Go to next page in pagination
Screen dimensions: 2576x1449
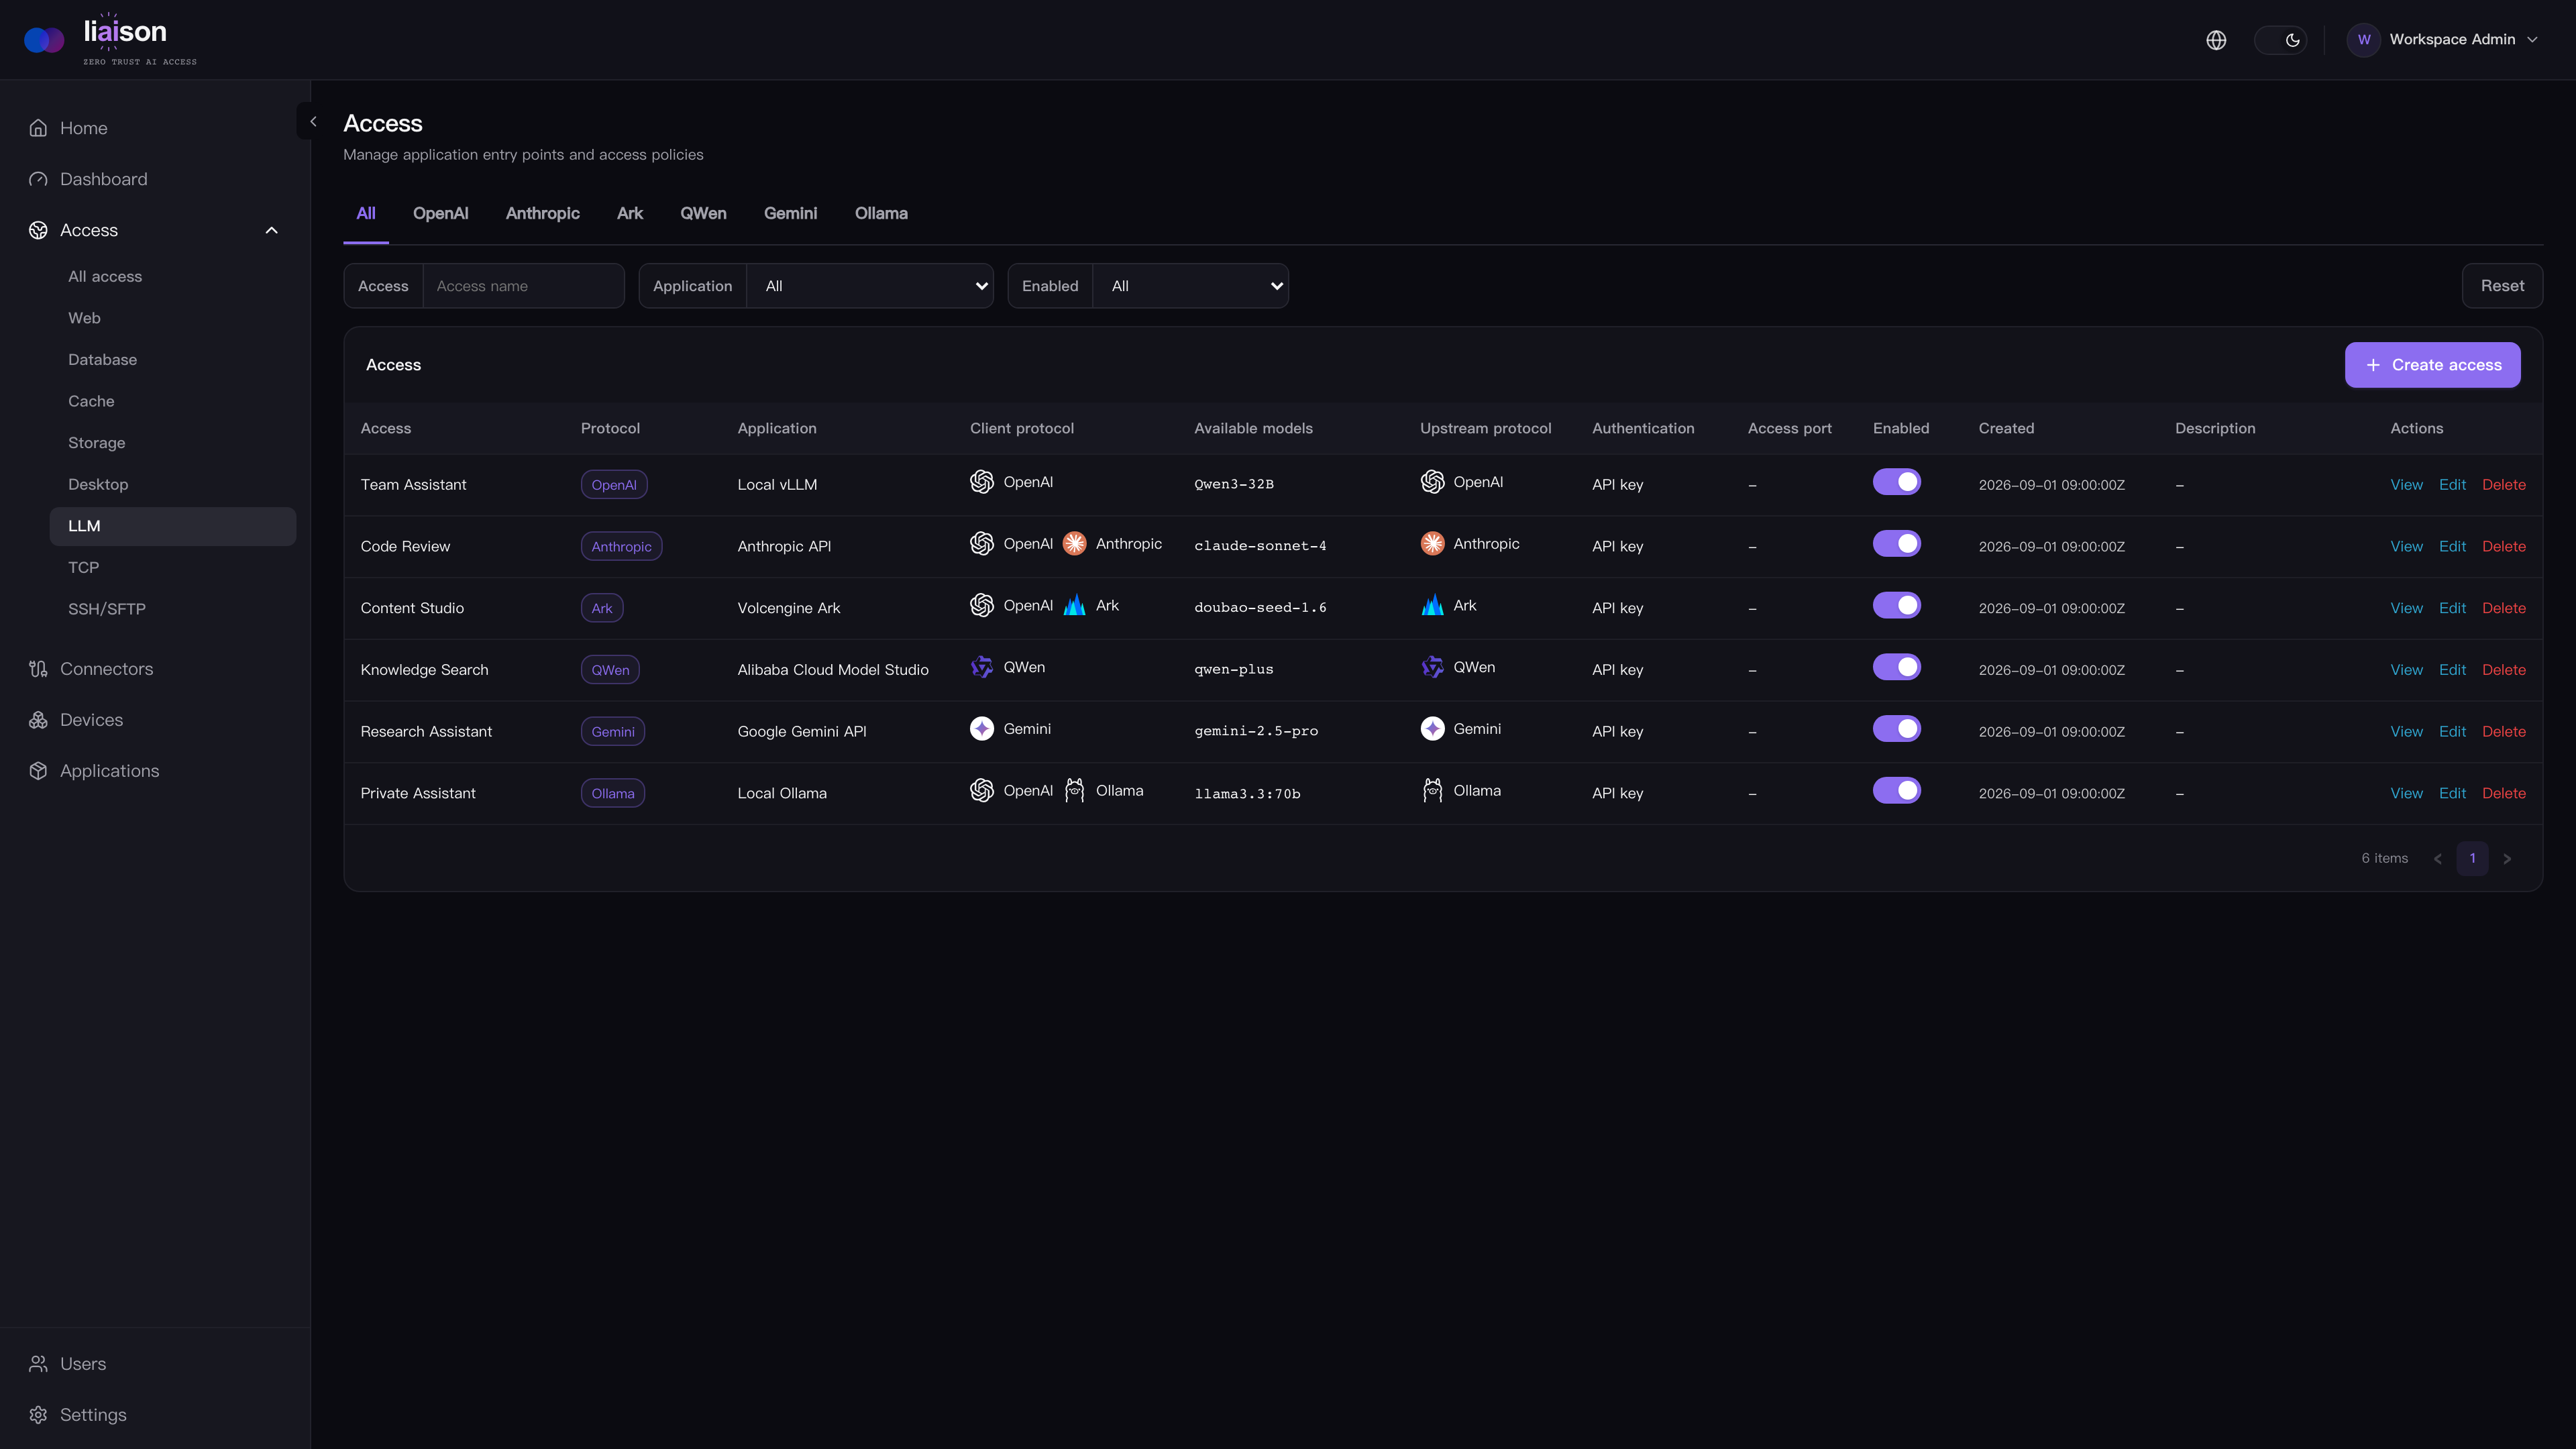coord(2507,858)
